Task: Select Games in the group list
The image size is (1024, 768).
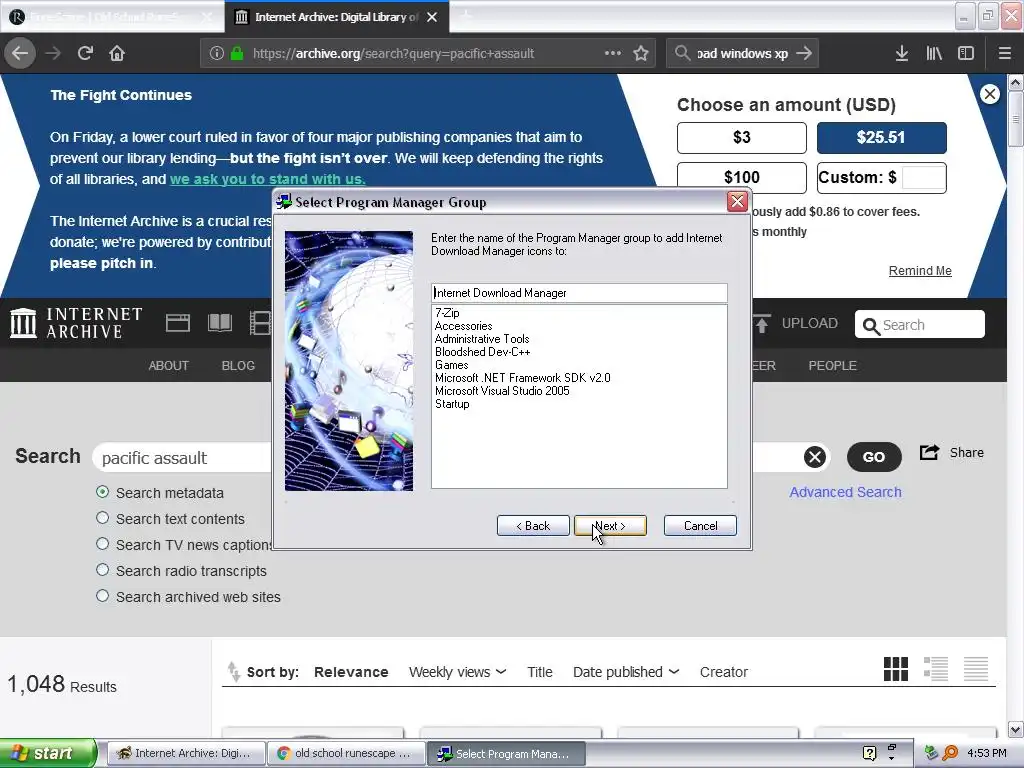Action: point(452,365)
